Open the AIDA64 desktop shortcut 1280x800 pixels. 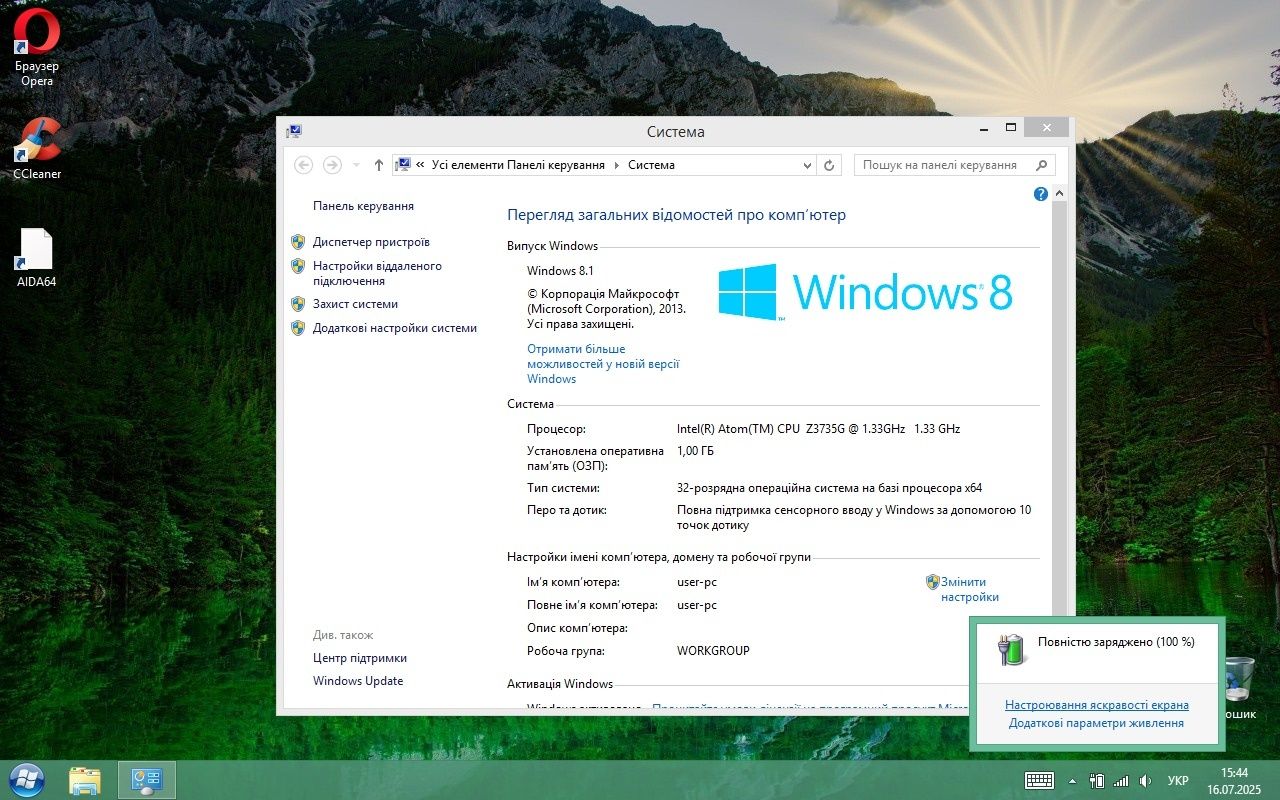click(37, 258)
